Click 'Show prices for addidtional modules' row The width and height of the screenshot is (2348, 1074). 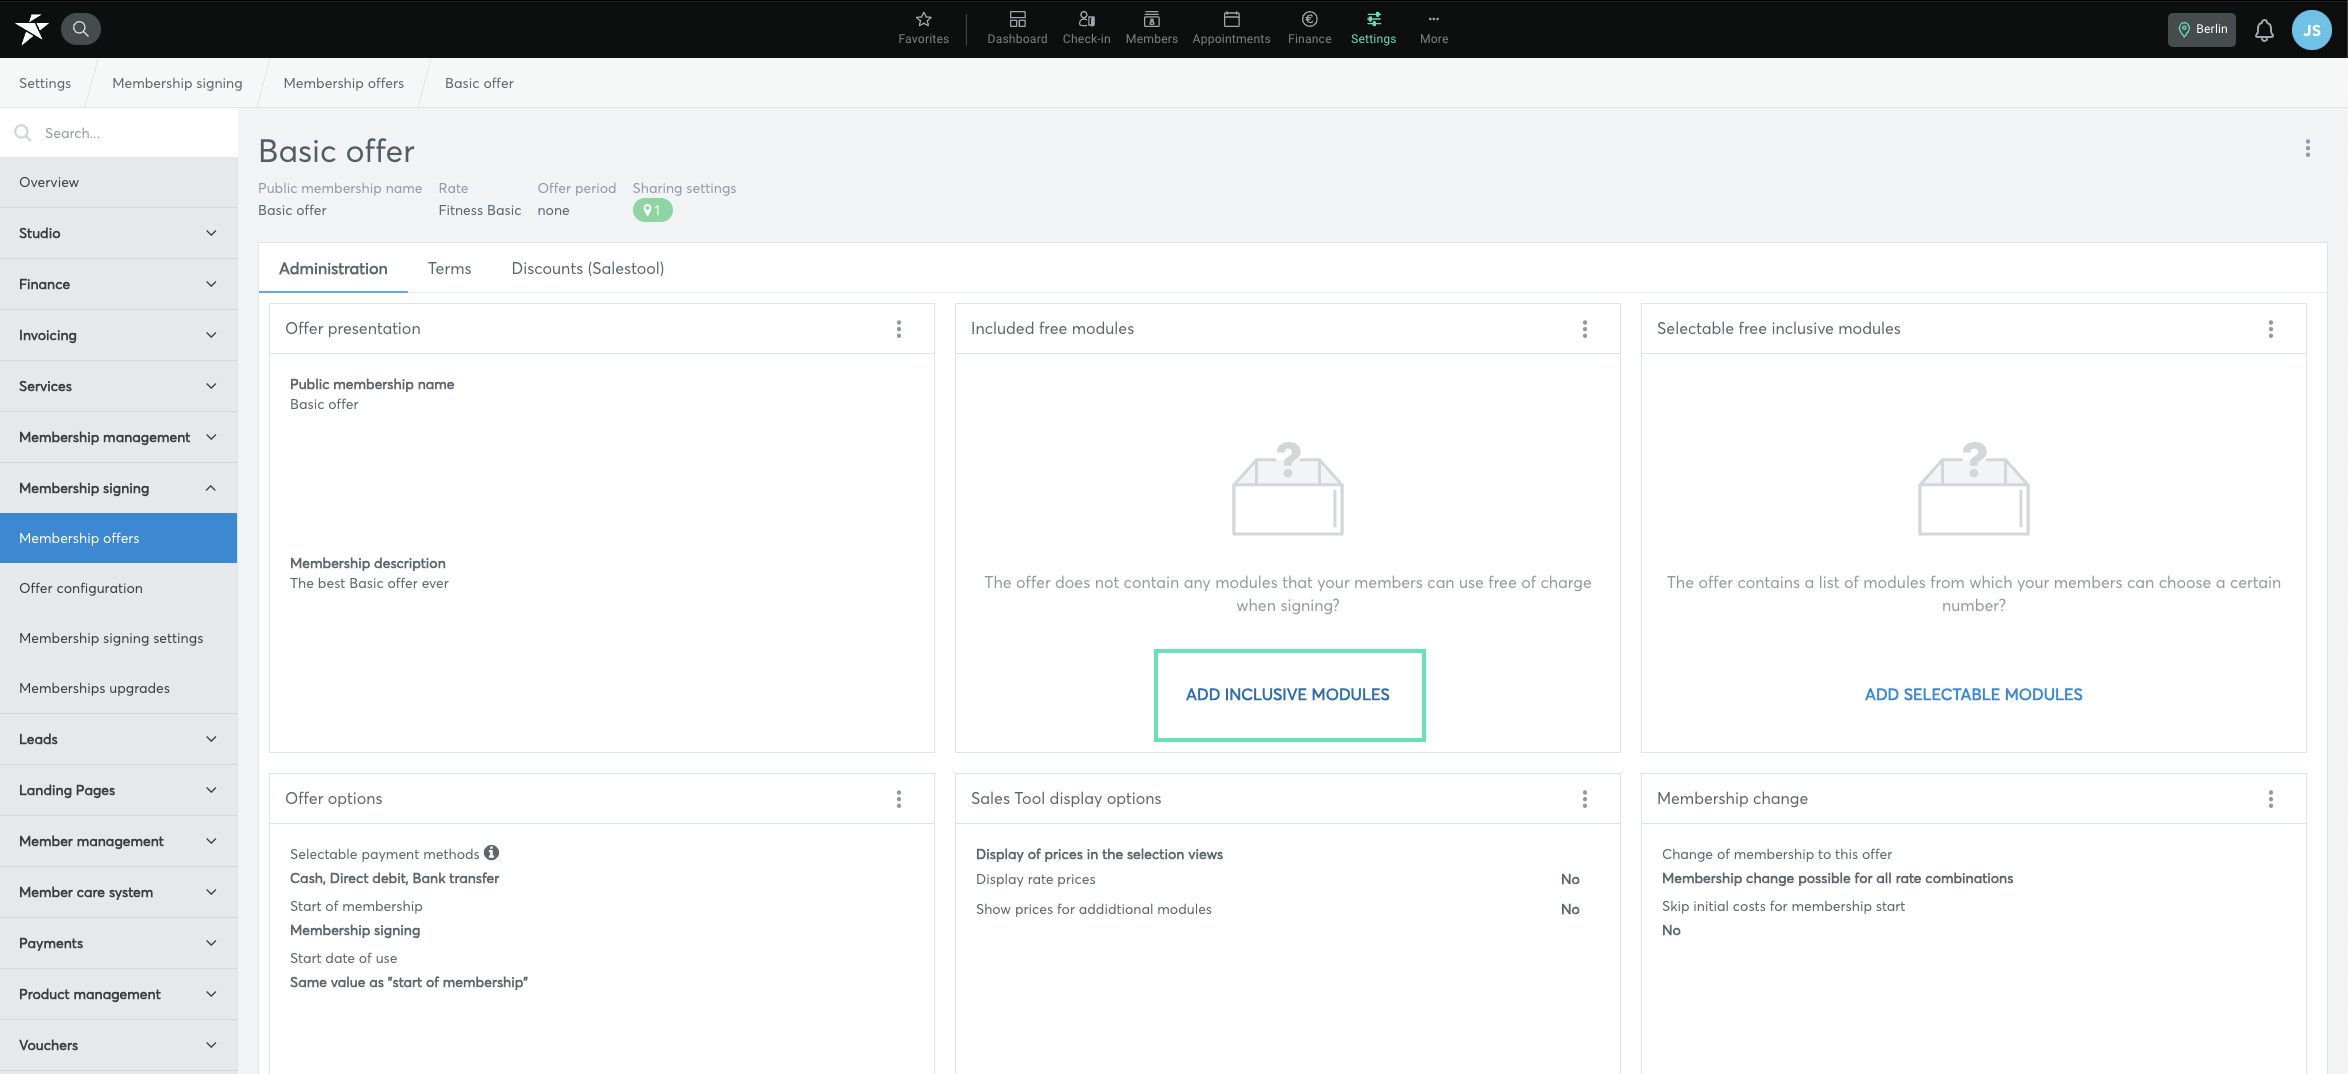click(x=1093, y=909)
